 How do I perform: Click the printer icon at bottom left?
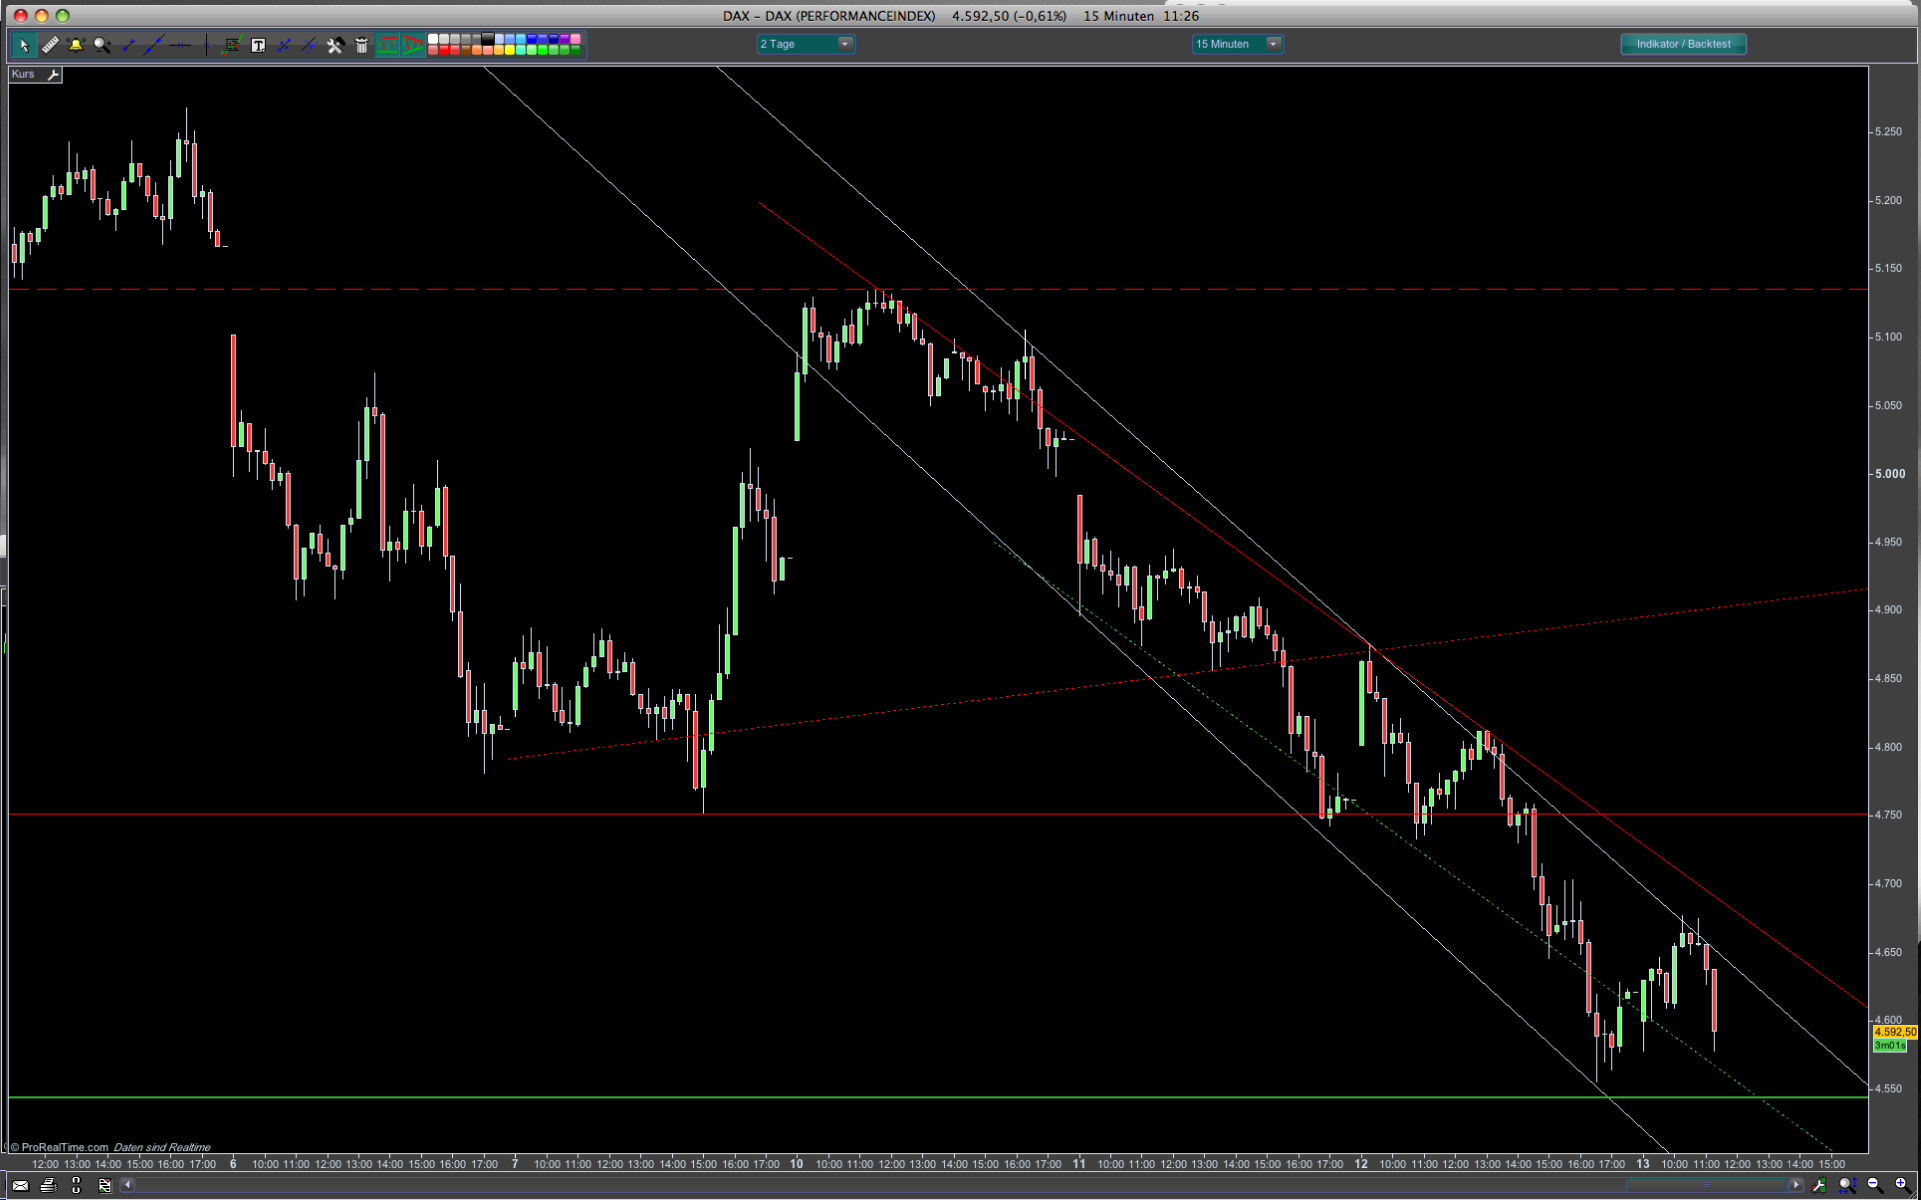[48, 1185]
